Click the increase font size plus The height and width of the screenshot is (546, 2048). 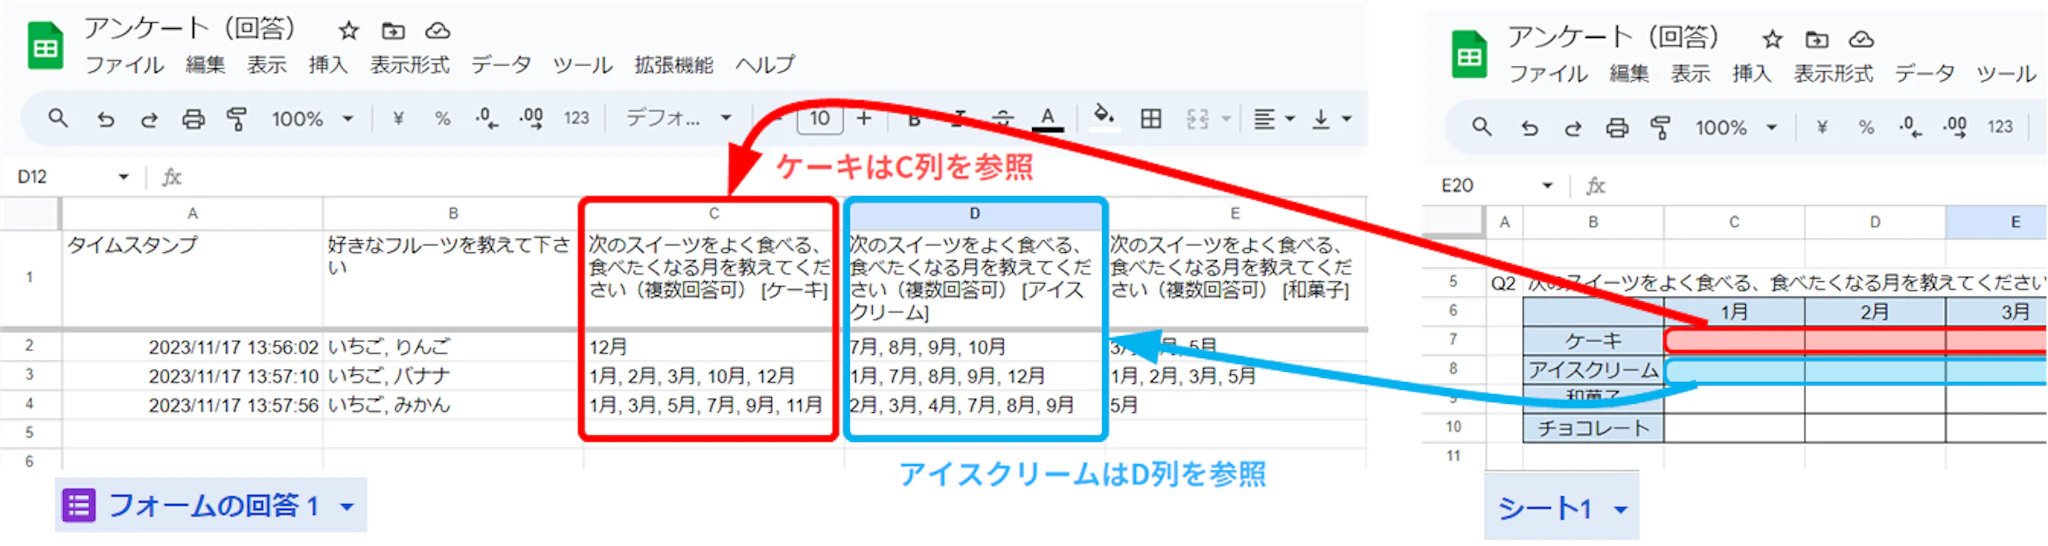click(x=864, y=119)
